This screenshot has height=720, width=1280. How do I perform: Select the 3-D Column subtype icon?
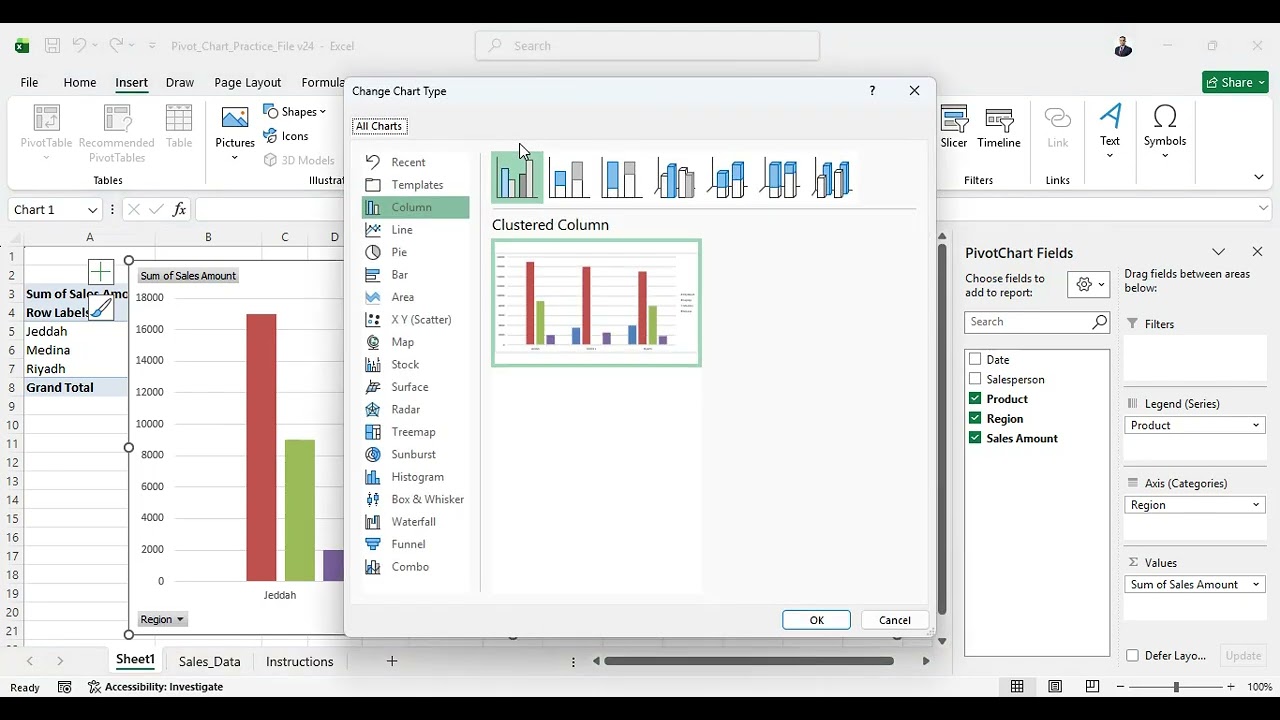[x=832, y=179]
